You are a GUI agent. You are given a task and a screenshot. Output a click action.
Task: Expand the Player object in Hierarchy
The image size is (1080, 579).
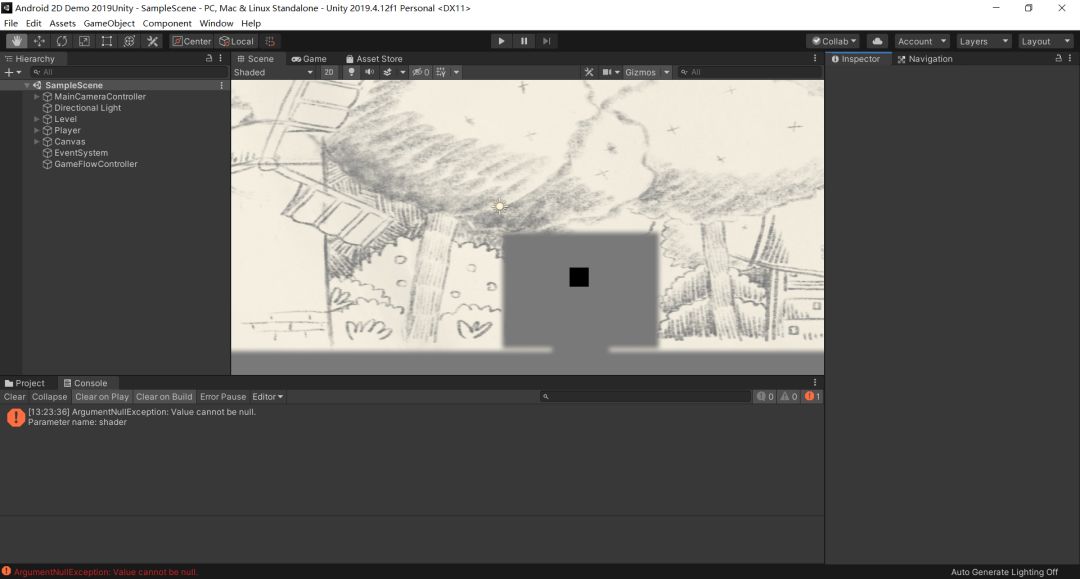click(37, 130)
